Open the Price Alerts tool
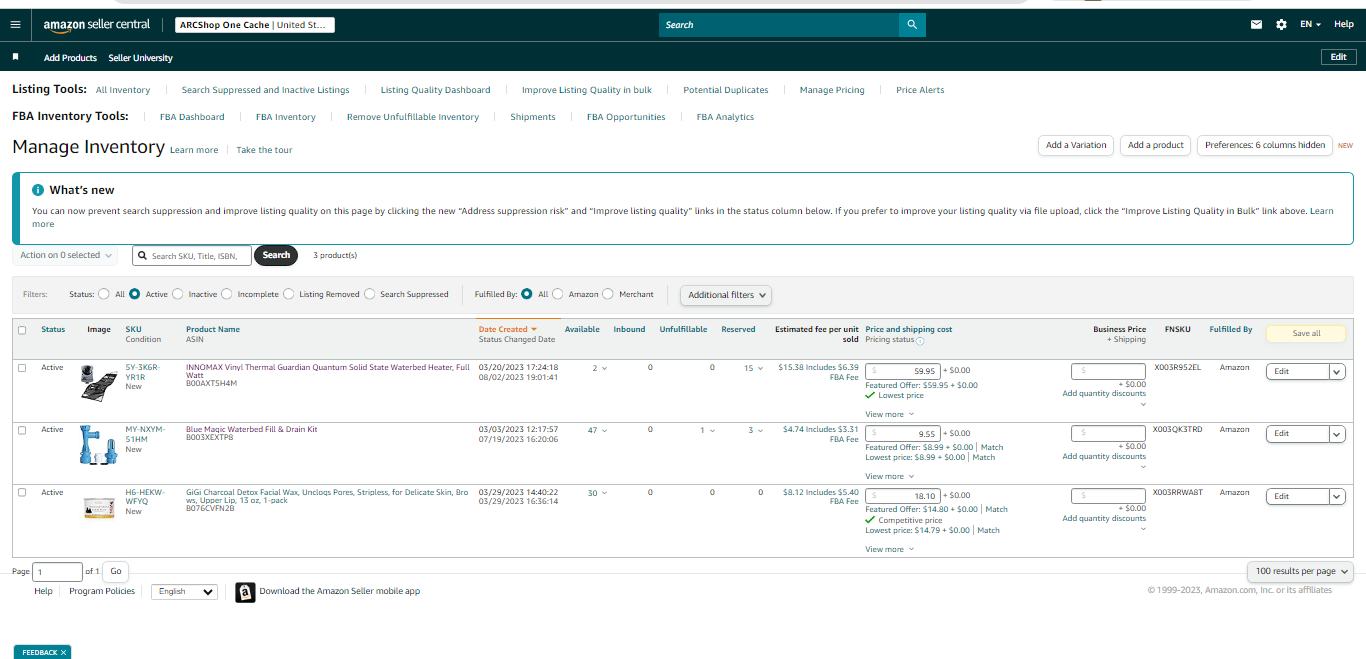Screen dimensions: 1366x659 pyautogui.click(x=920, y=90)
